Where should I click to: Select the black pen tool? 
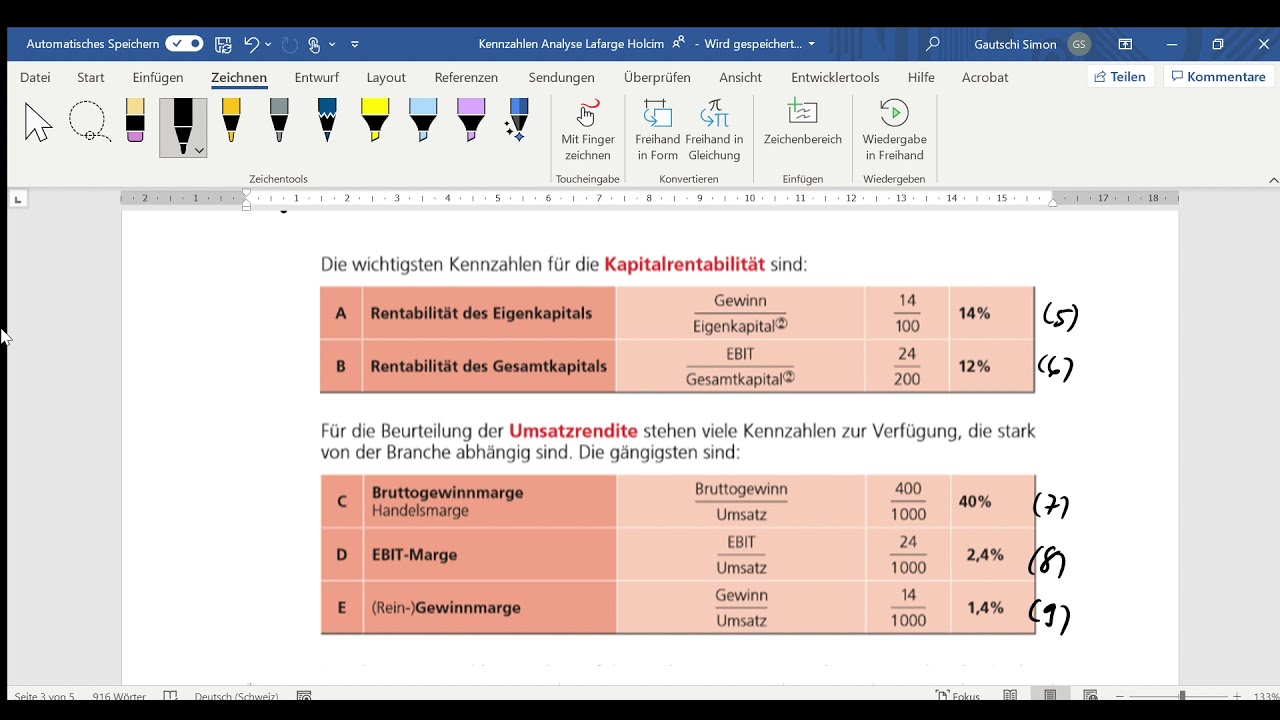tap(183, 127)
